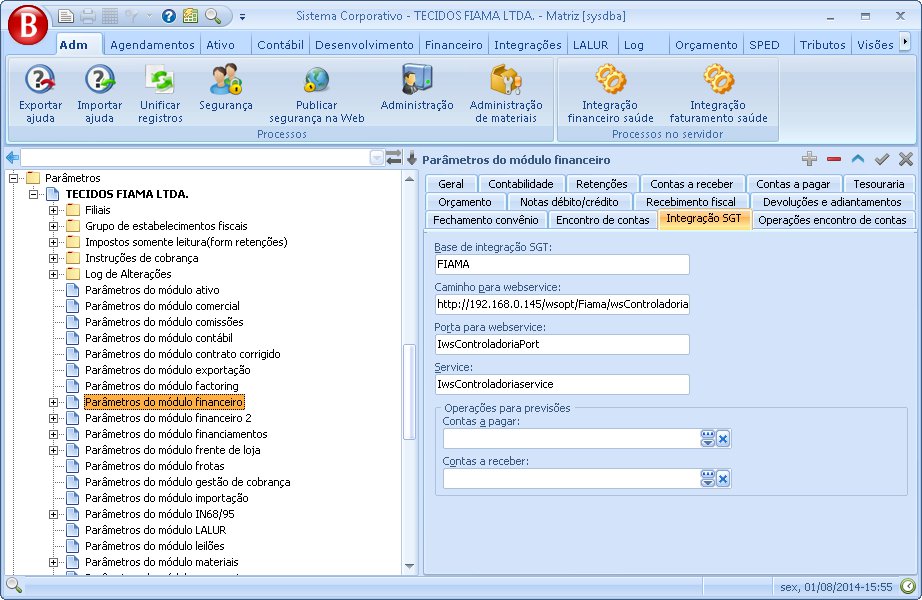Run Integração faturamento saúde
Screen dimensions: 922x600
click(719, 94)
